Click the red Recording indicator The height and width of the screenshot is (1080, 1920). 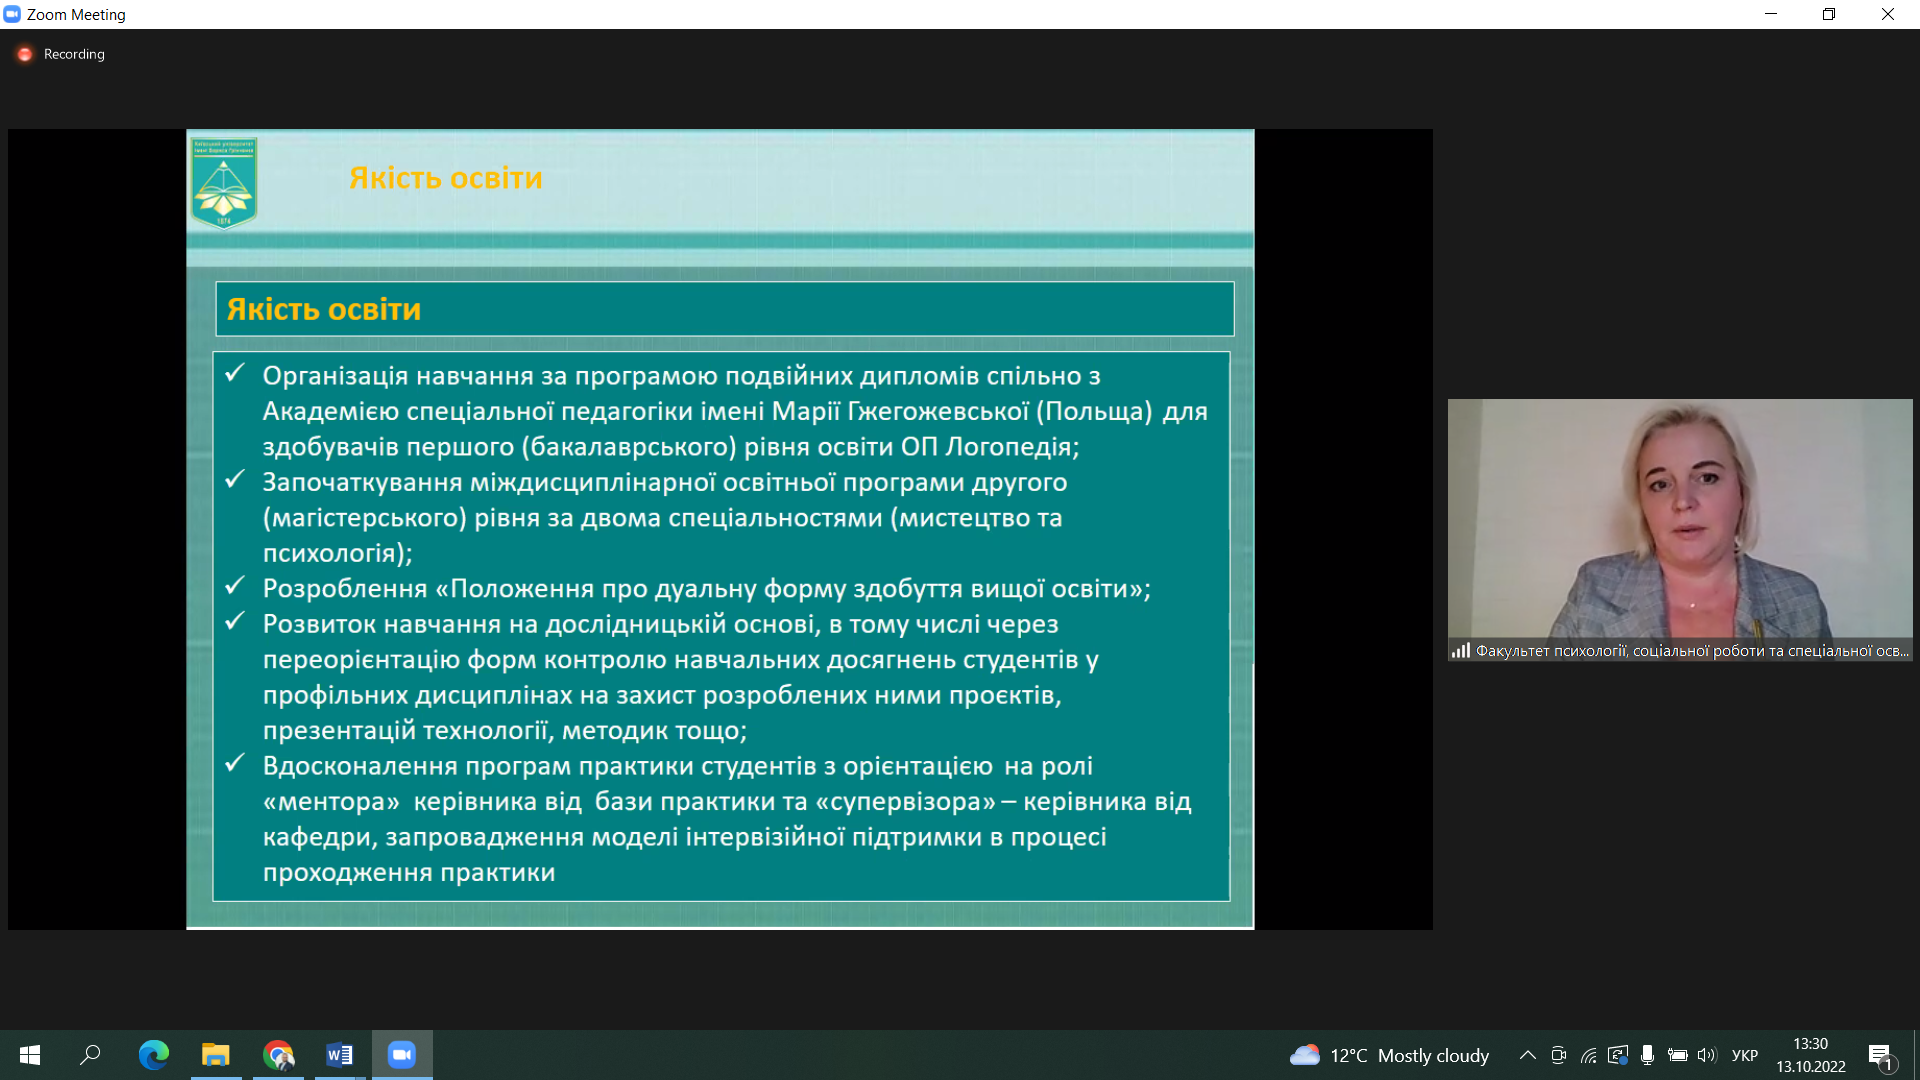coord(25,54)
